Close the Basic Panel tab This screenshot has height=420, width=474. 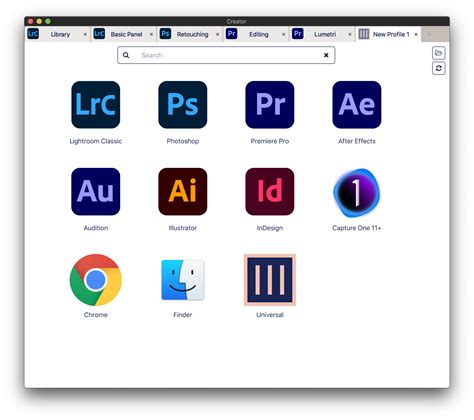pos(151,34)
